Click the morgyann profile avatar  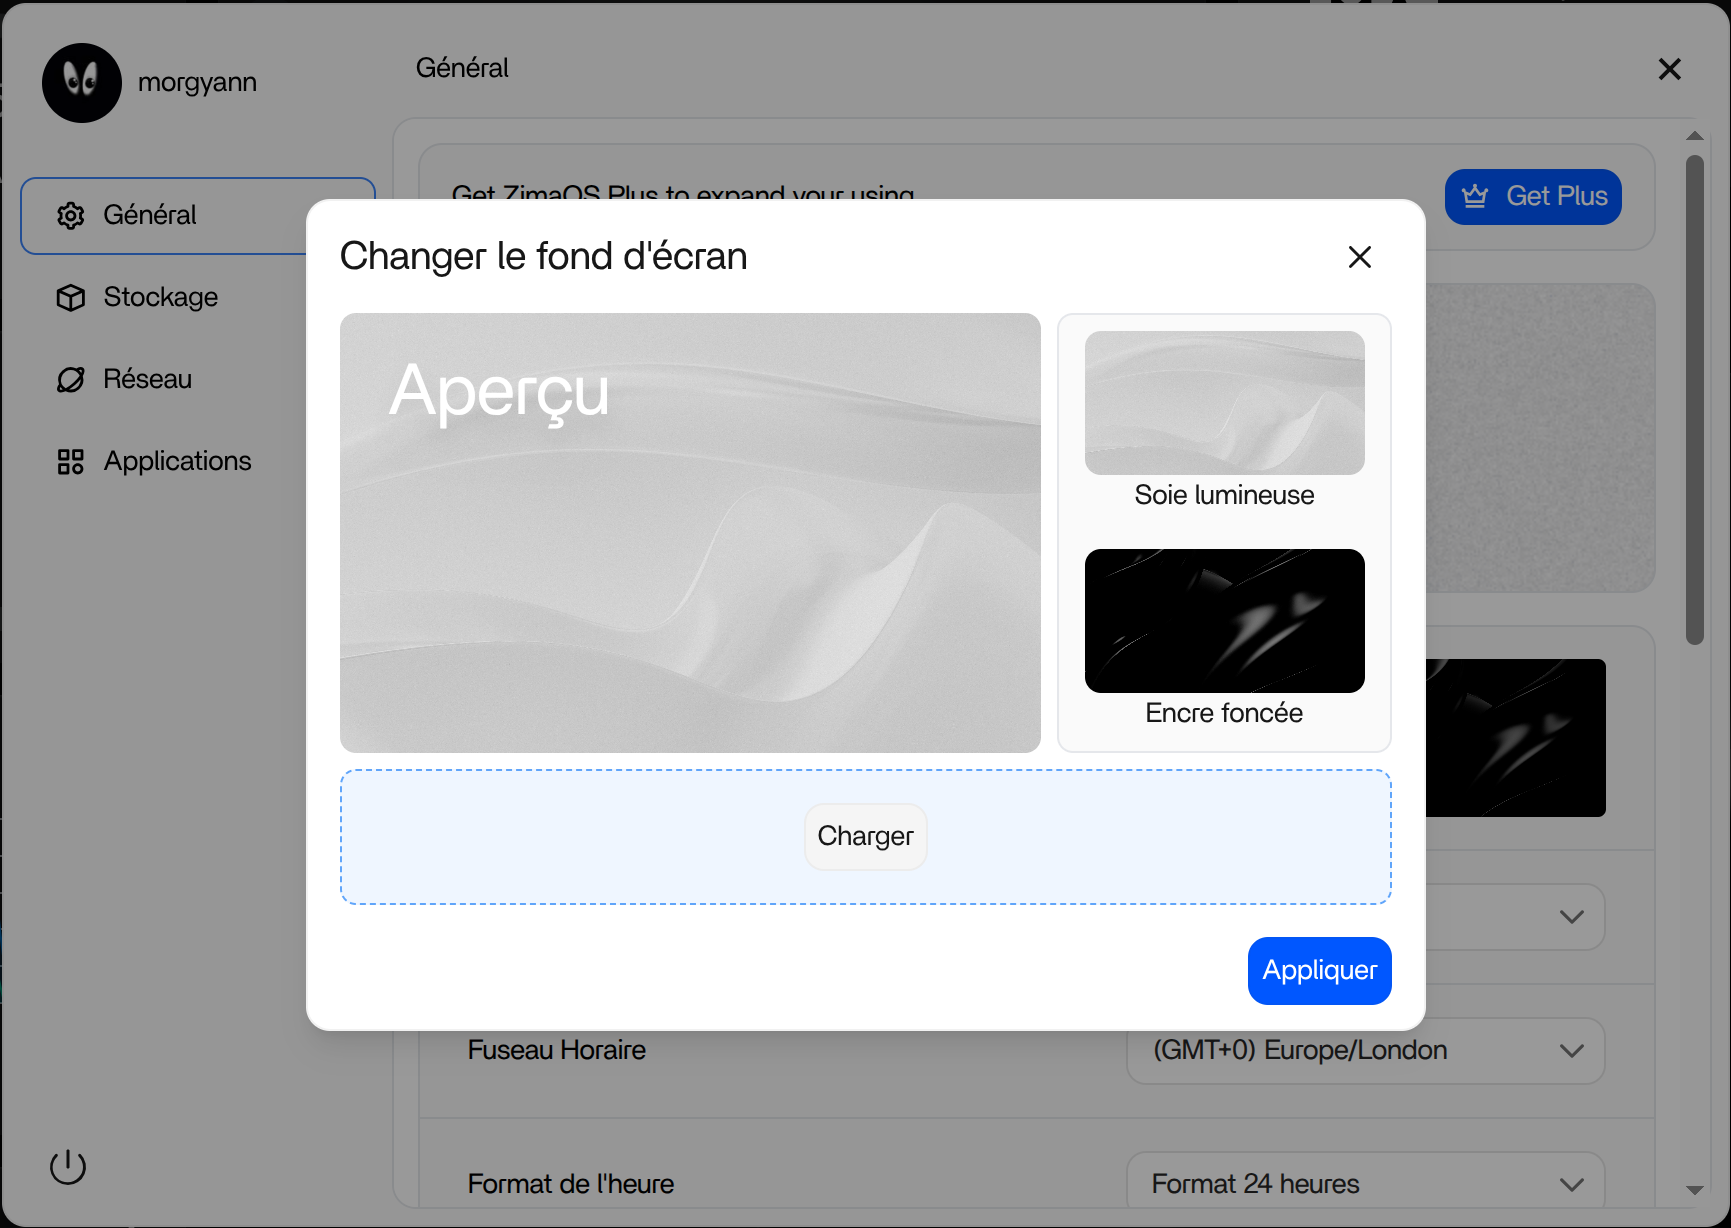tap(82, 83)
